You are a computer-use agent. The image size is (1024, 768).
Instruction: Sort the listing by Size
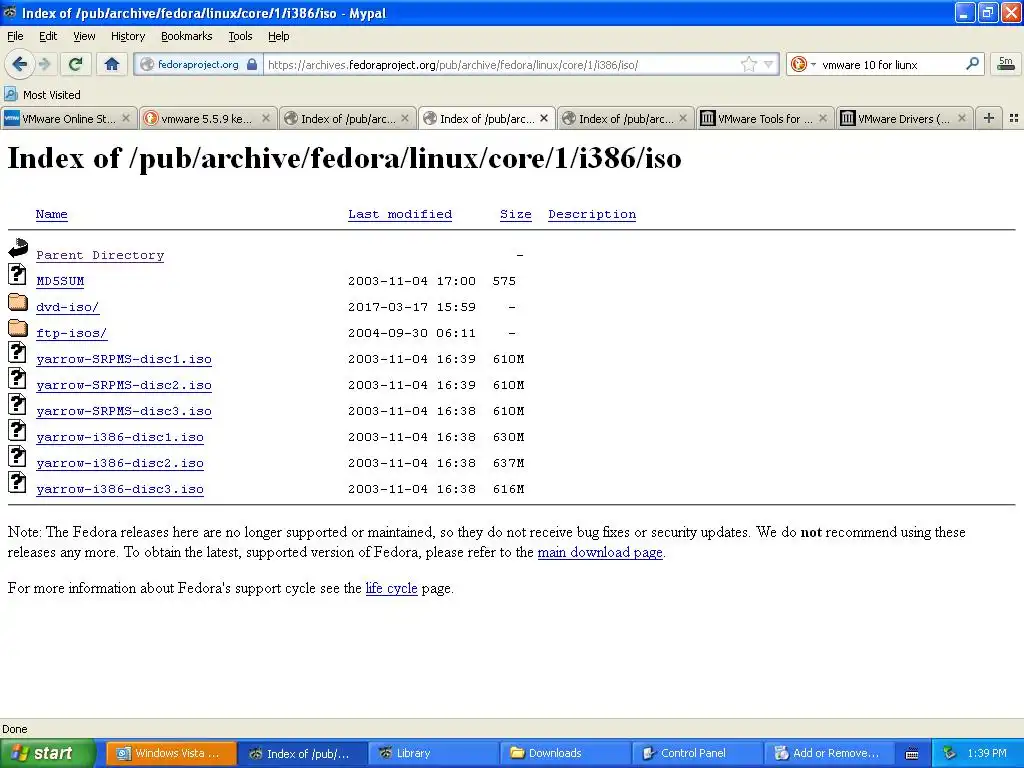pyautogui.click(x=515, y=214)
